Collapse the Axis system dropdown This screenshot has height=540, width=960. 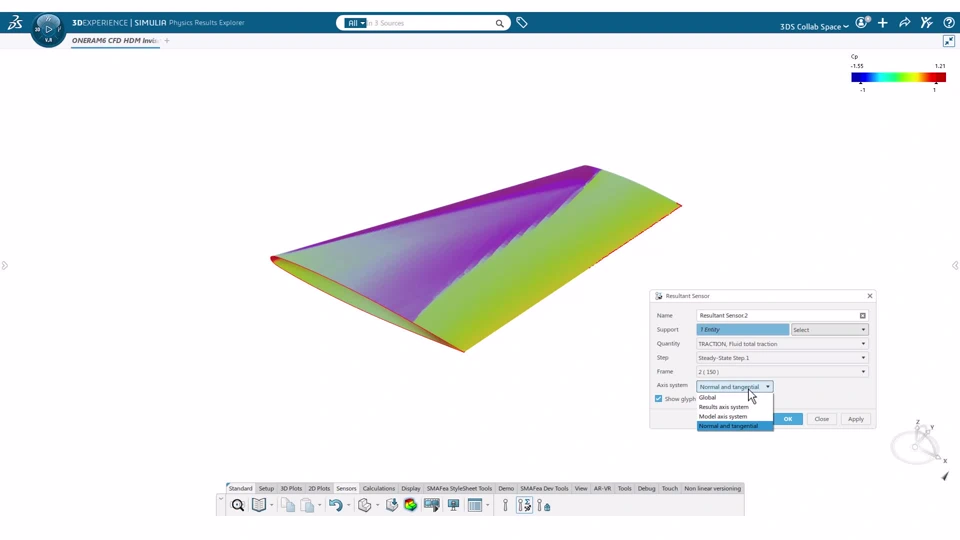pos(735,386)
